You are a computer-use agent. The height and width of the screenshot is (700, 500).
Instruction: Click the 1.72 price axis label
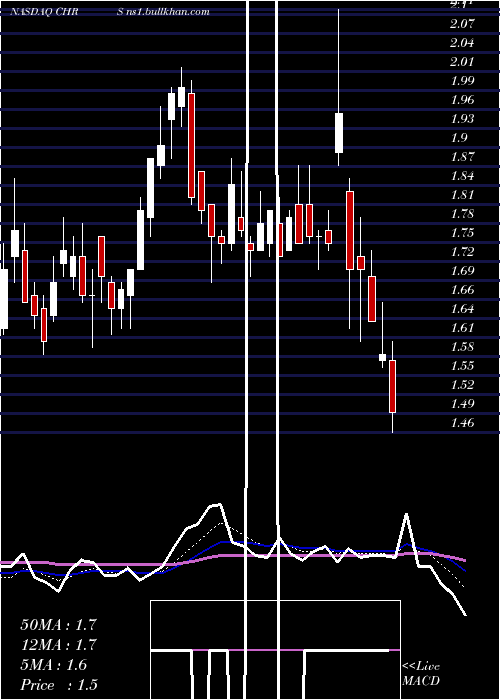462,251
